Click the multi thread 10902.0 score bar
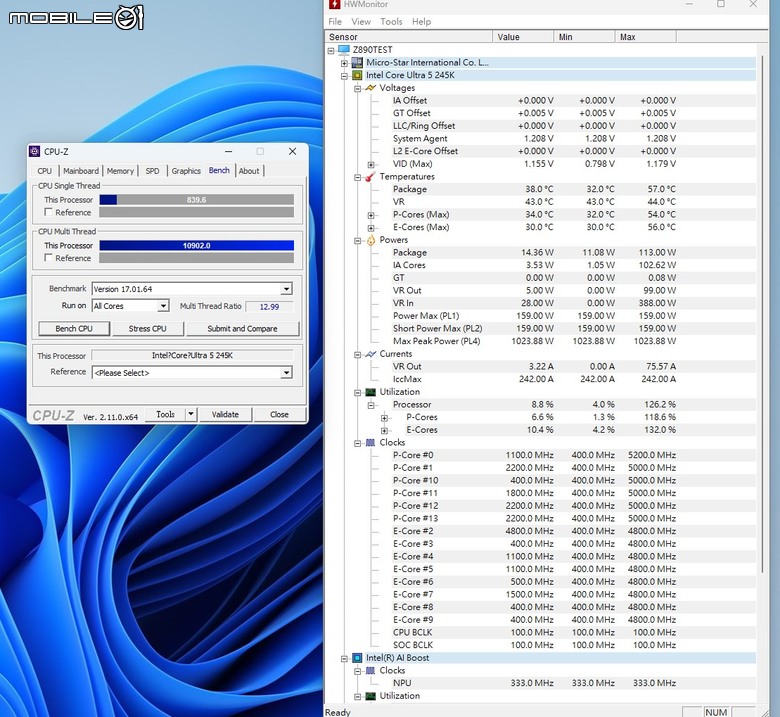Viewport: 780px width, 717px height. (196, 245)
